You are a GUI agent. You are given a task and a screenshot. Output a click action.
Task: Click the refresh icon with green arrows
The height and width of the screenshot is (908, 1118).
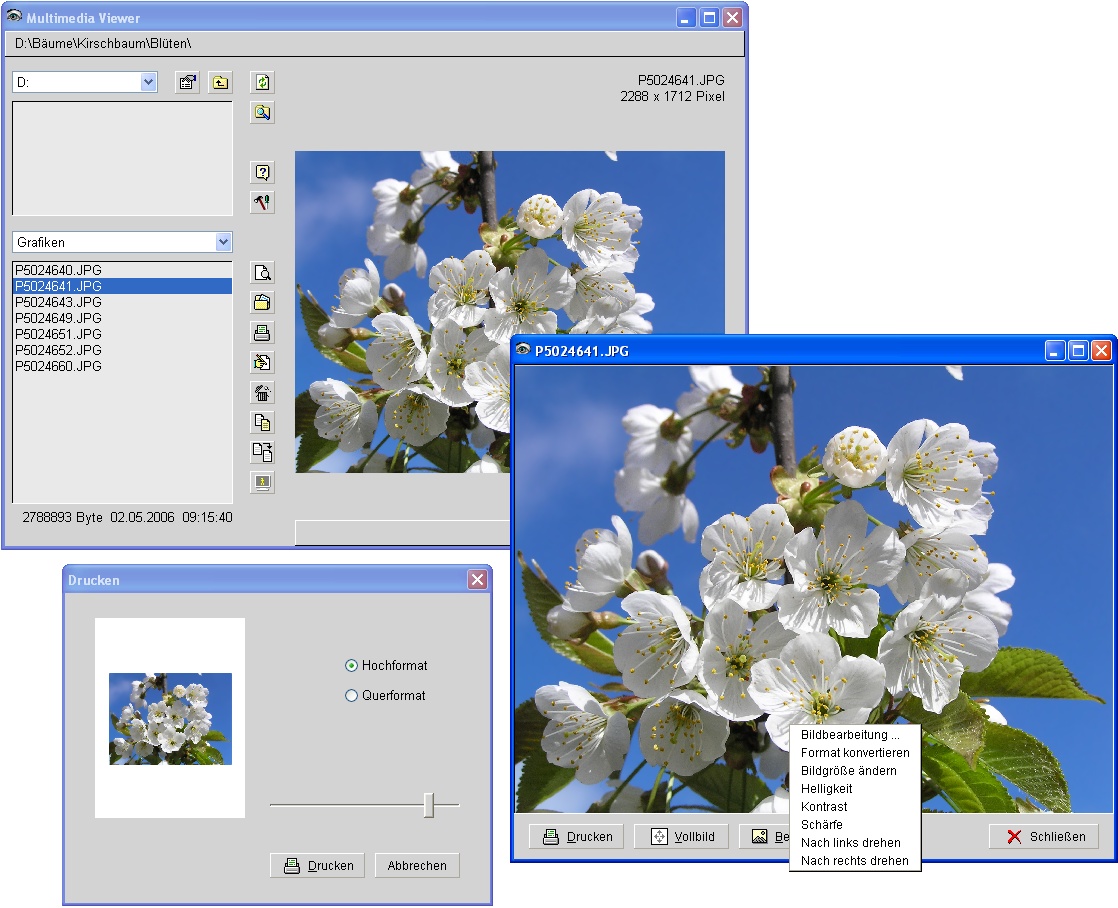262,82
